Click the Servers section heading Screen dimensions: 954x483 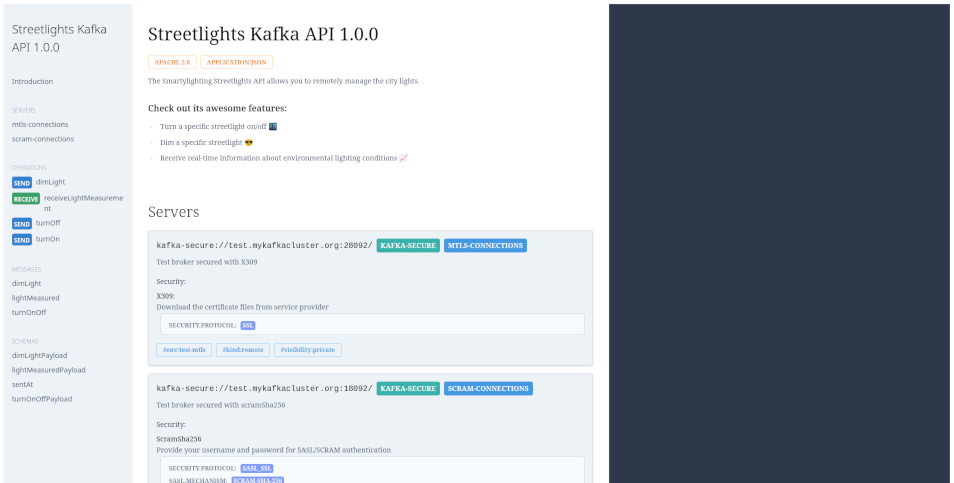173,212
